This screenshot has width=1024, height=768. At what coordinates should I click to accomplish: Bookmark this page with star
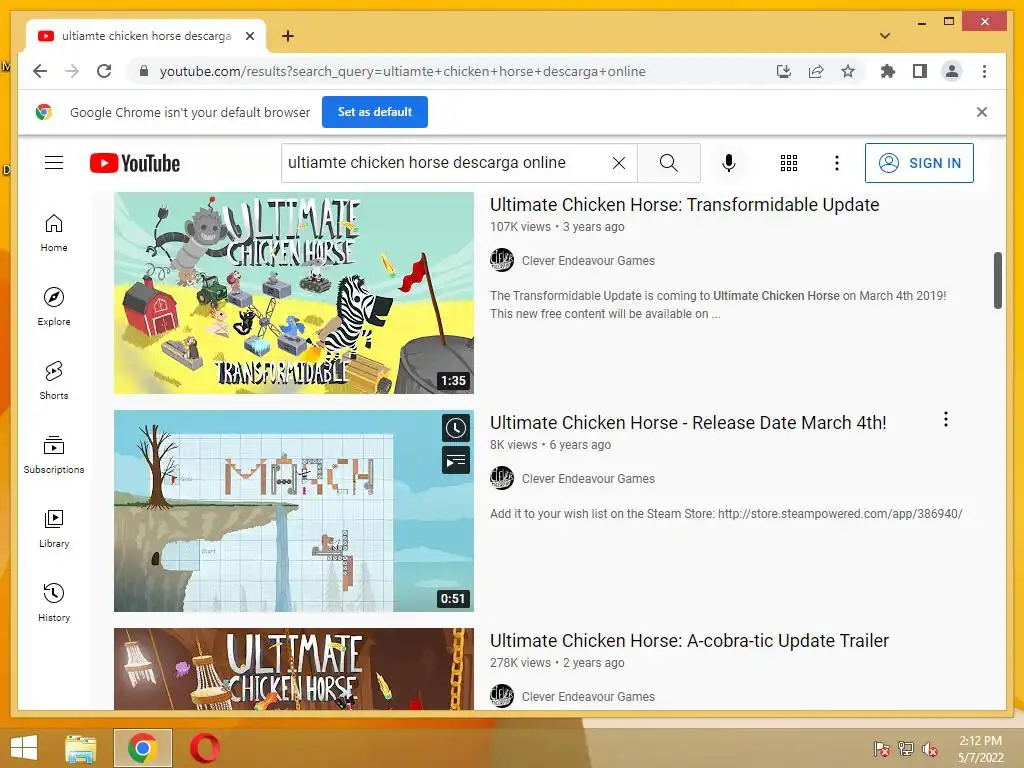pos(848,71)
